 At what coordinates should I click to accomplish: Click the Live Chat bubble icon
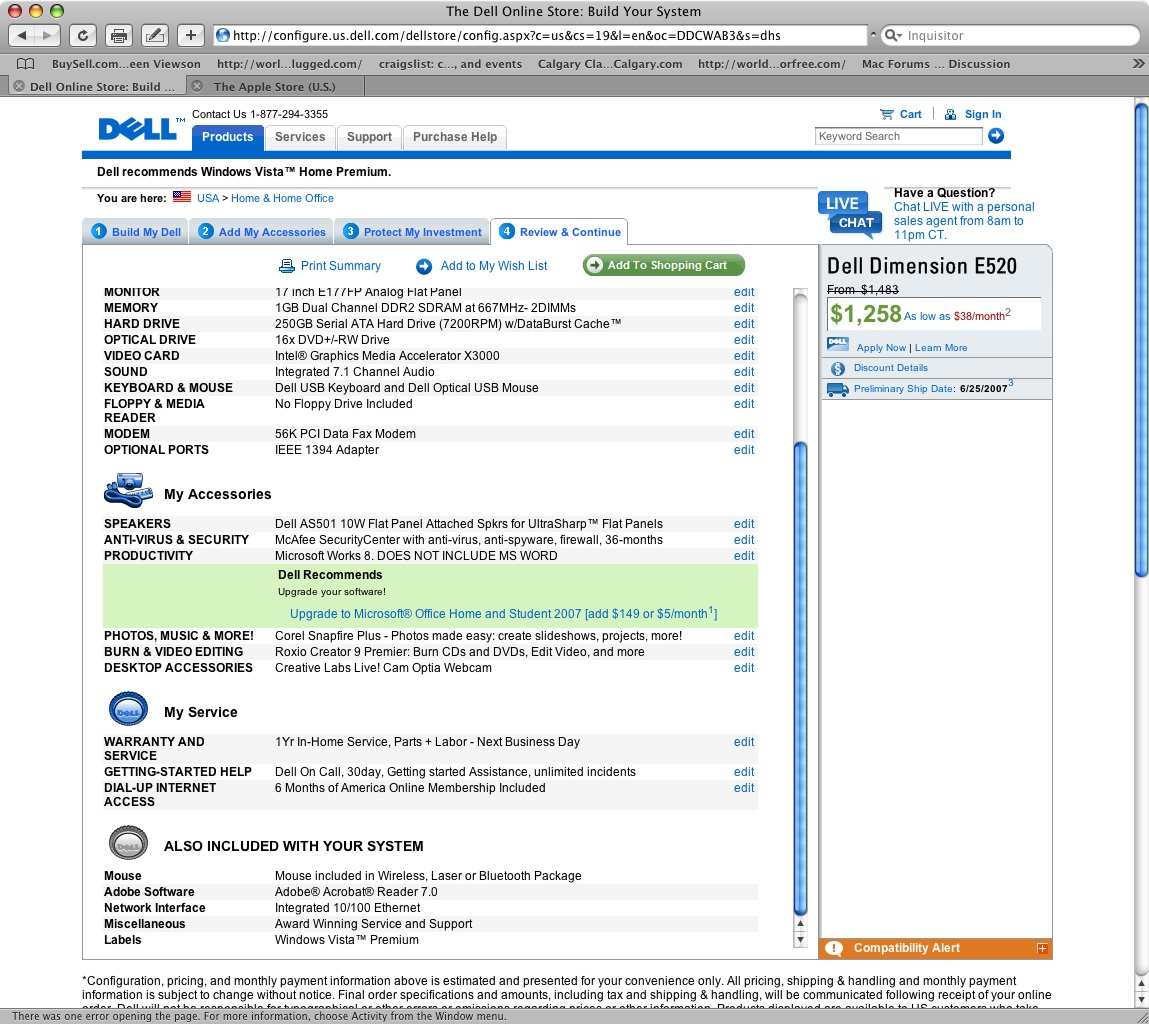tap(850, 213)
